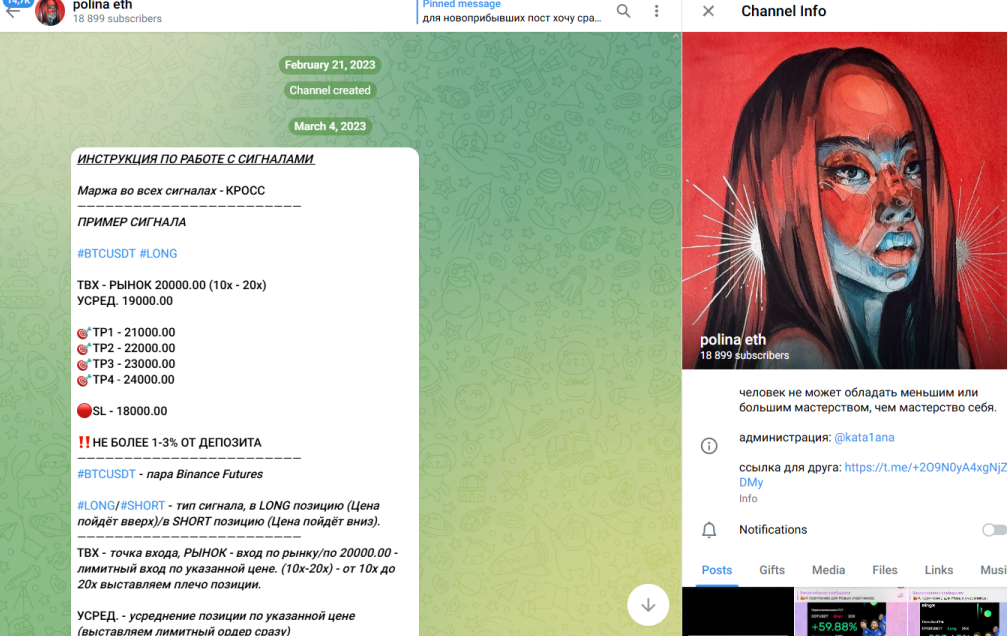Open the +59.88% post thumbnail

coord(851,612)
